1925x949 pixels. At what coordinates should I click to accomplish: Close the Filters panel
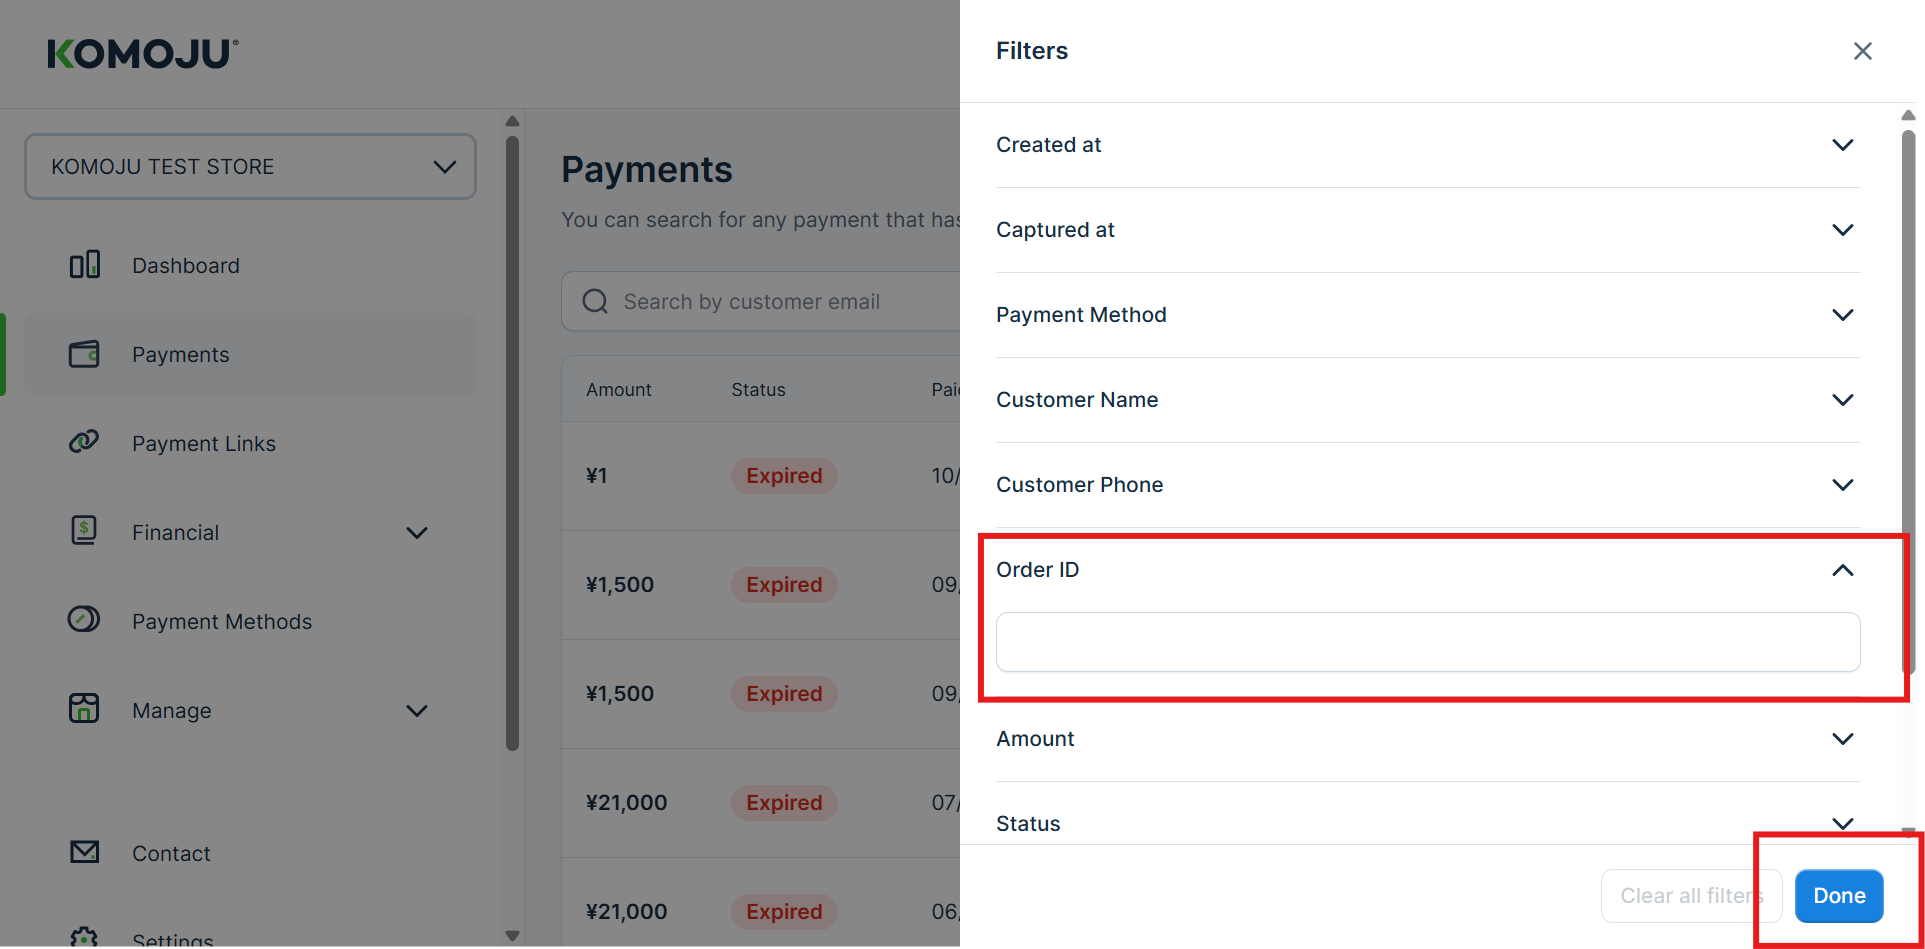click(1862, 51)
